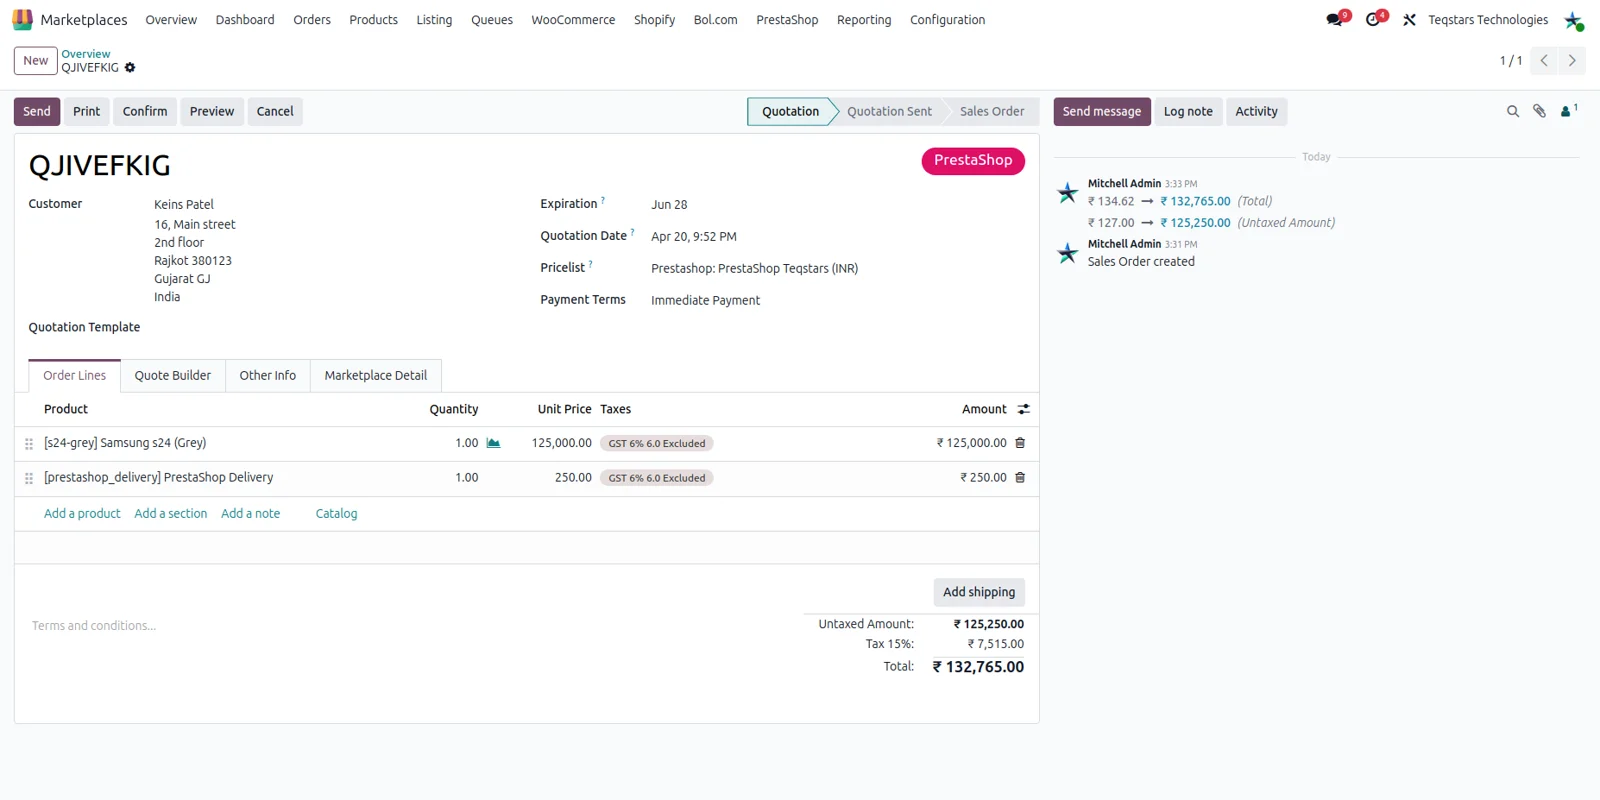The image size is (1600, 800).
Task: Open the activities clock icon
Action: coord(1375,20)
